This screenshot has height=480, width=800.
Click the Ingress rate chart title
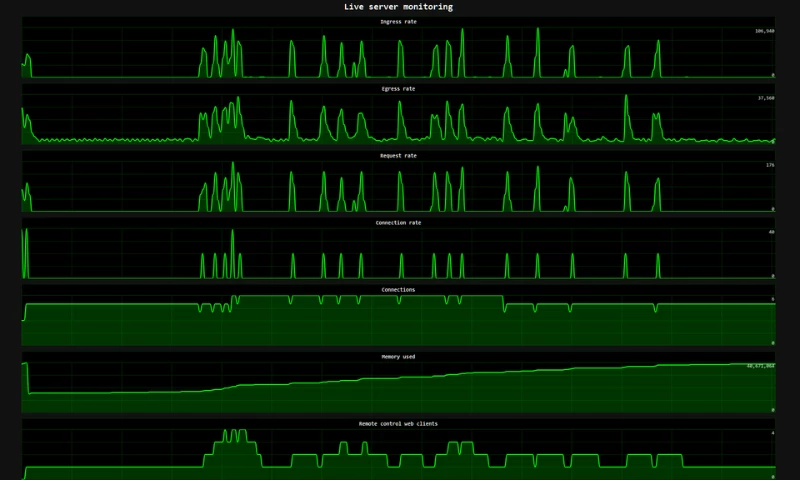coord(398,21)
